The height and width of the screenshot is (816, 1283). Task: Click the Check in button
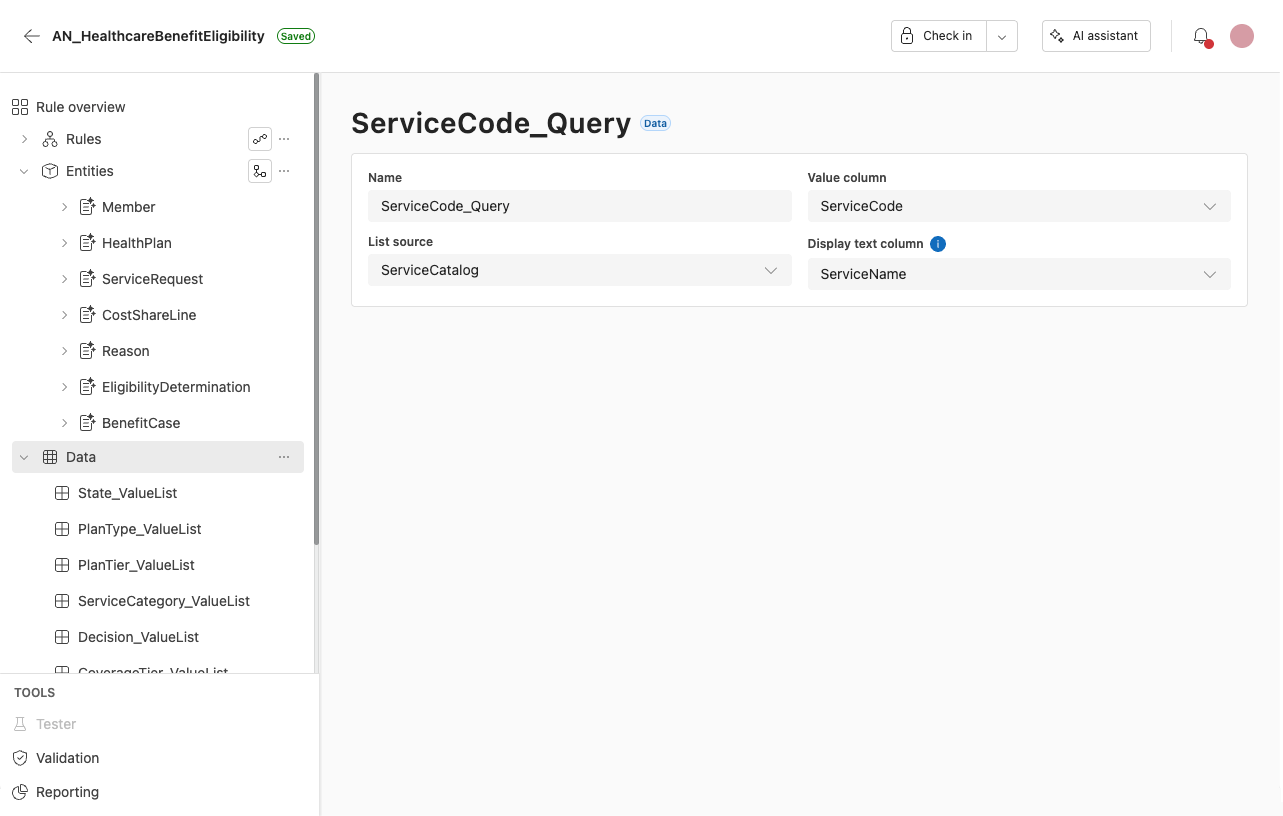coord(938,36)
